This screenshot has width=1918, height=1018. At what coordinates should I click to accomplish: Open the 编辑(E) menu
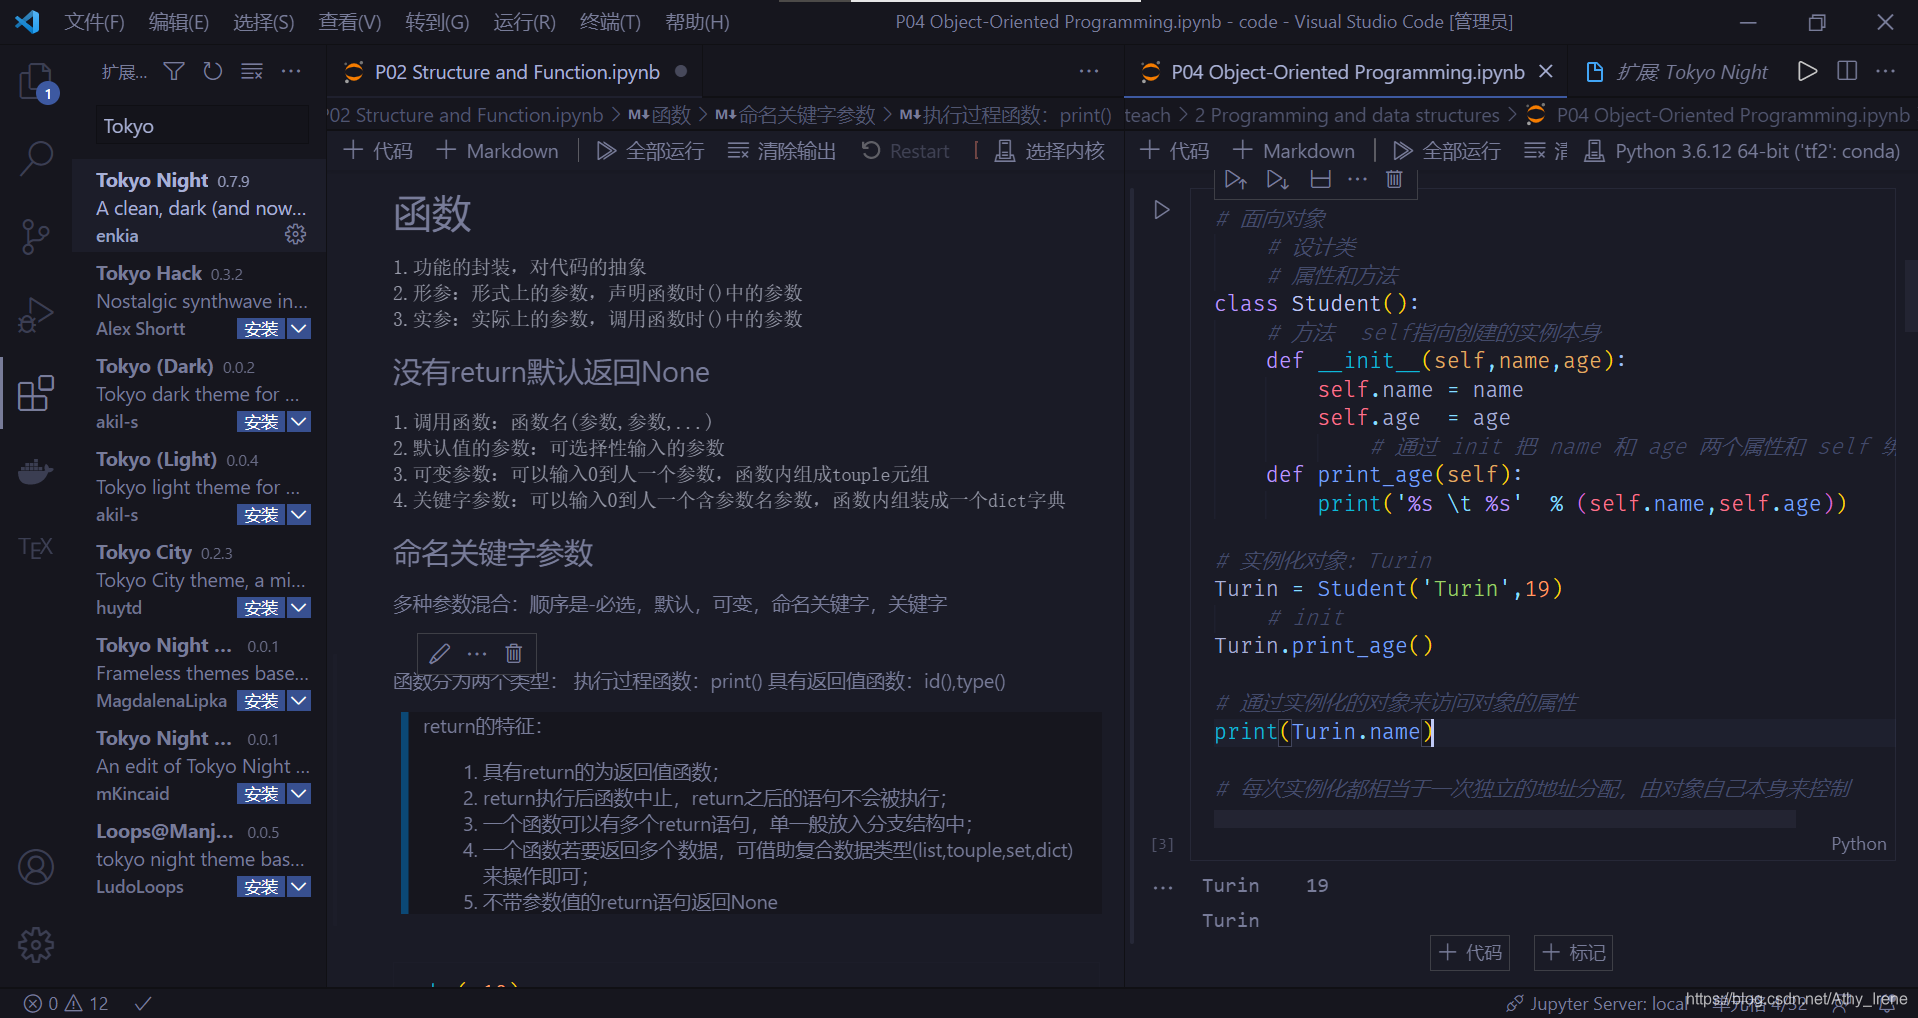[178, 22]
